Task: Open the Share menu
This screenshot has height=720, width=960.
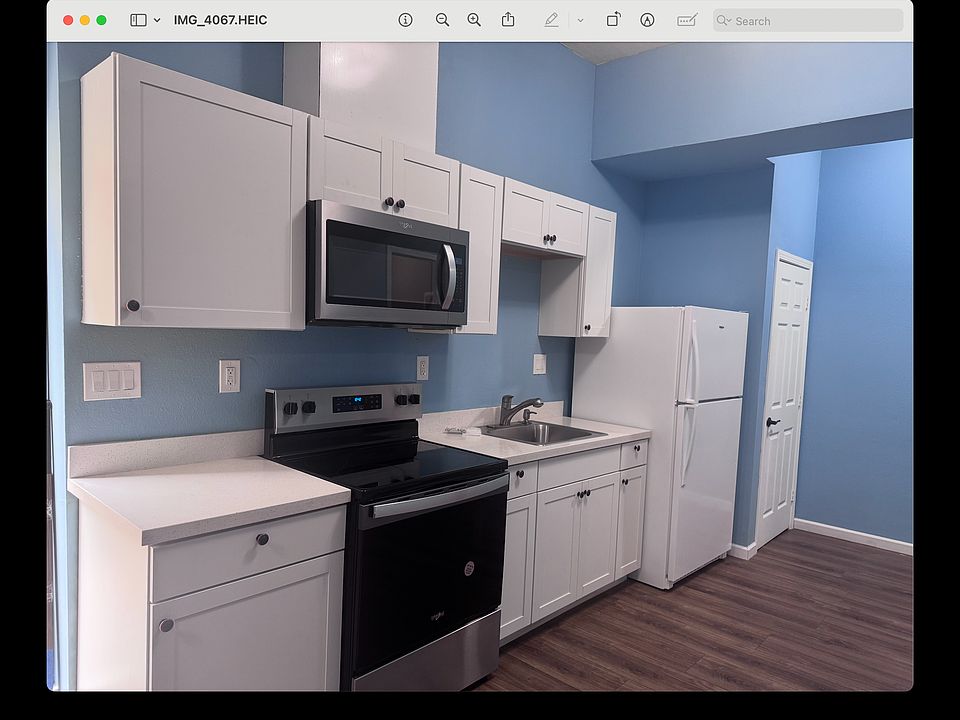Action: [508, 20]
